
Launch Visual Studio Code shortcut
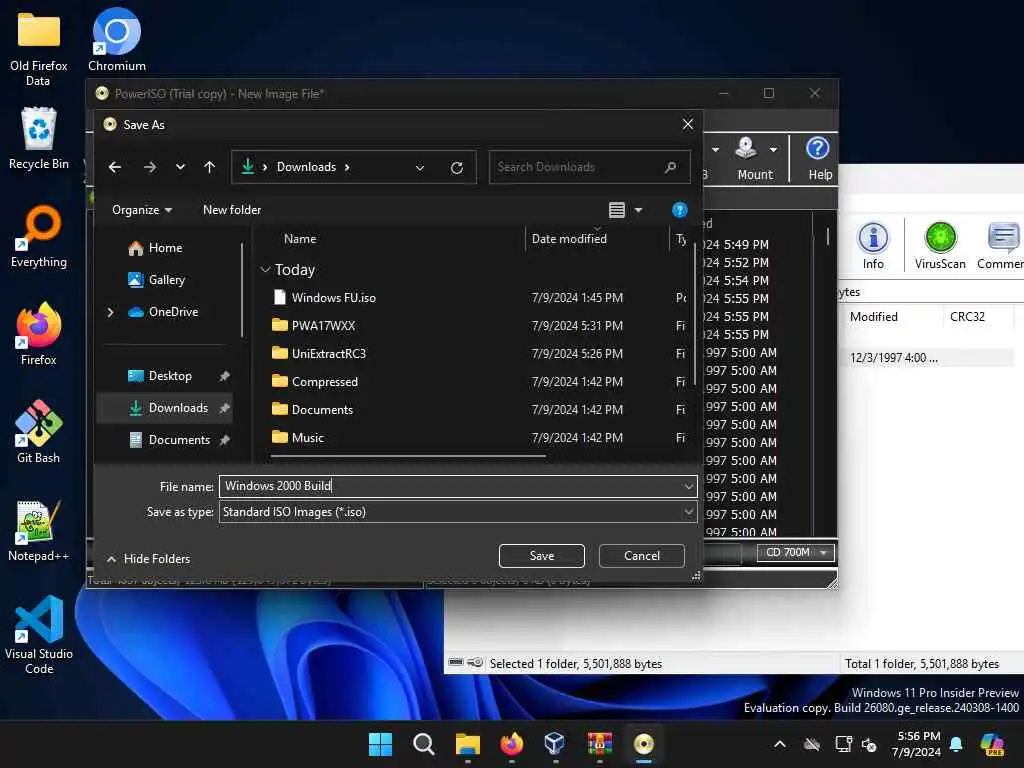point(39,635)
